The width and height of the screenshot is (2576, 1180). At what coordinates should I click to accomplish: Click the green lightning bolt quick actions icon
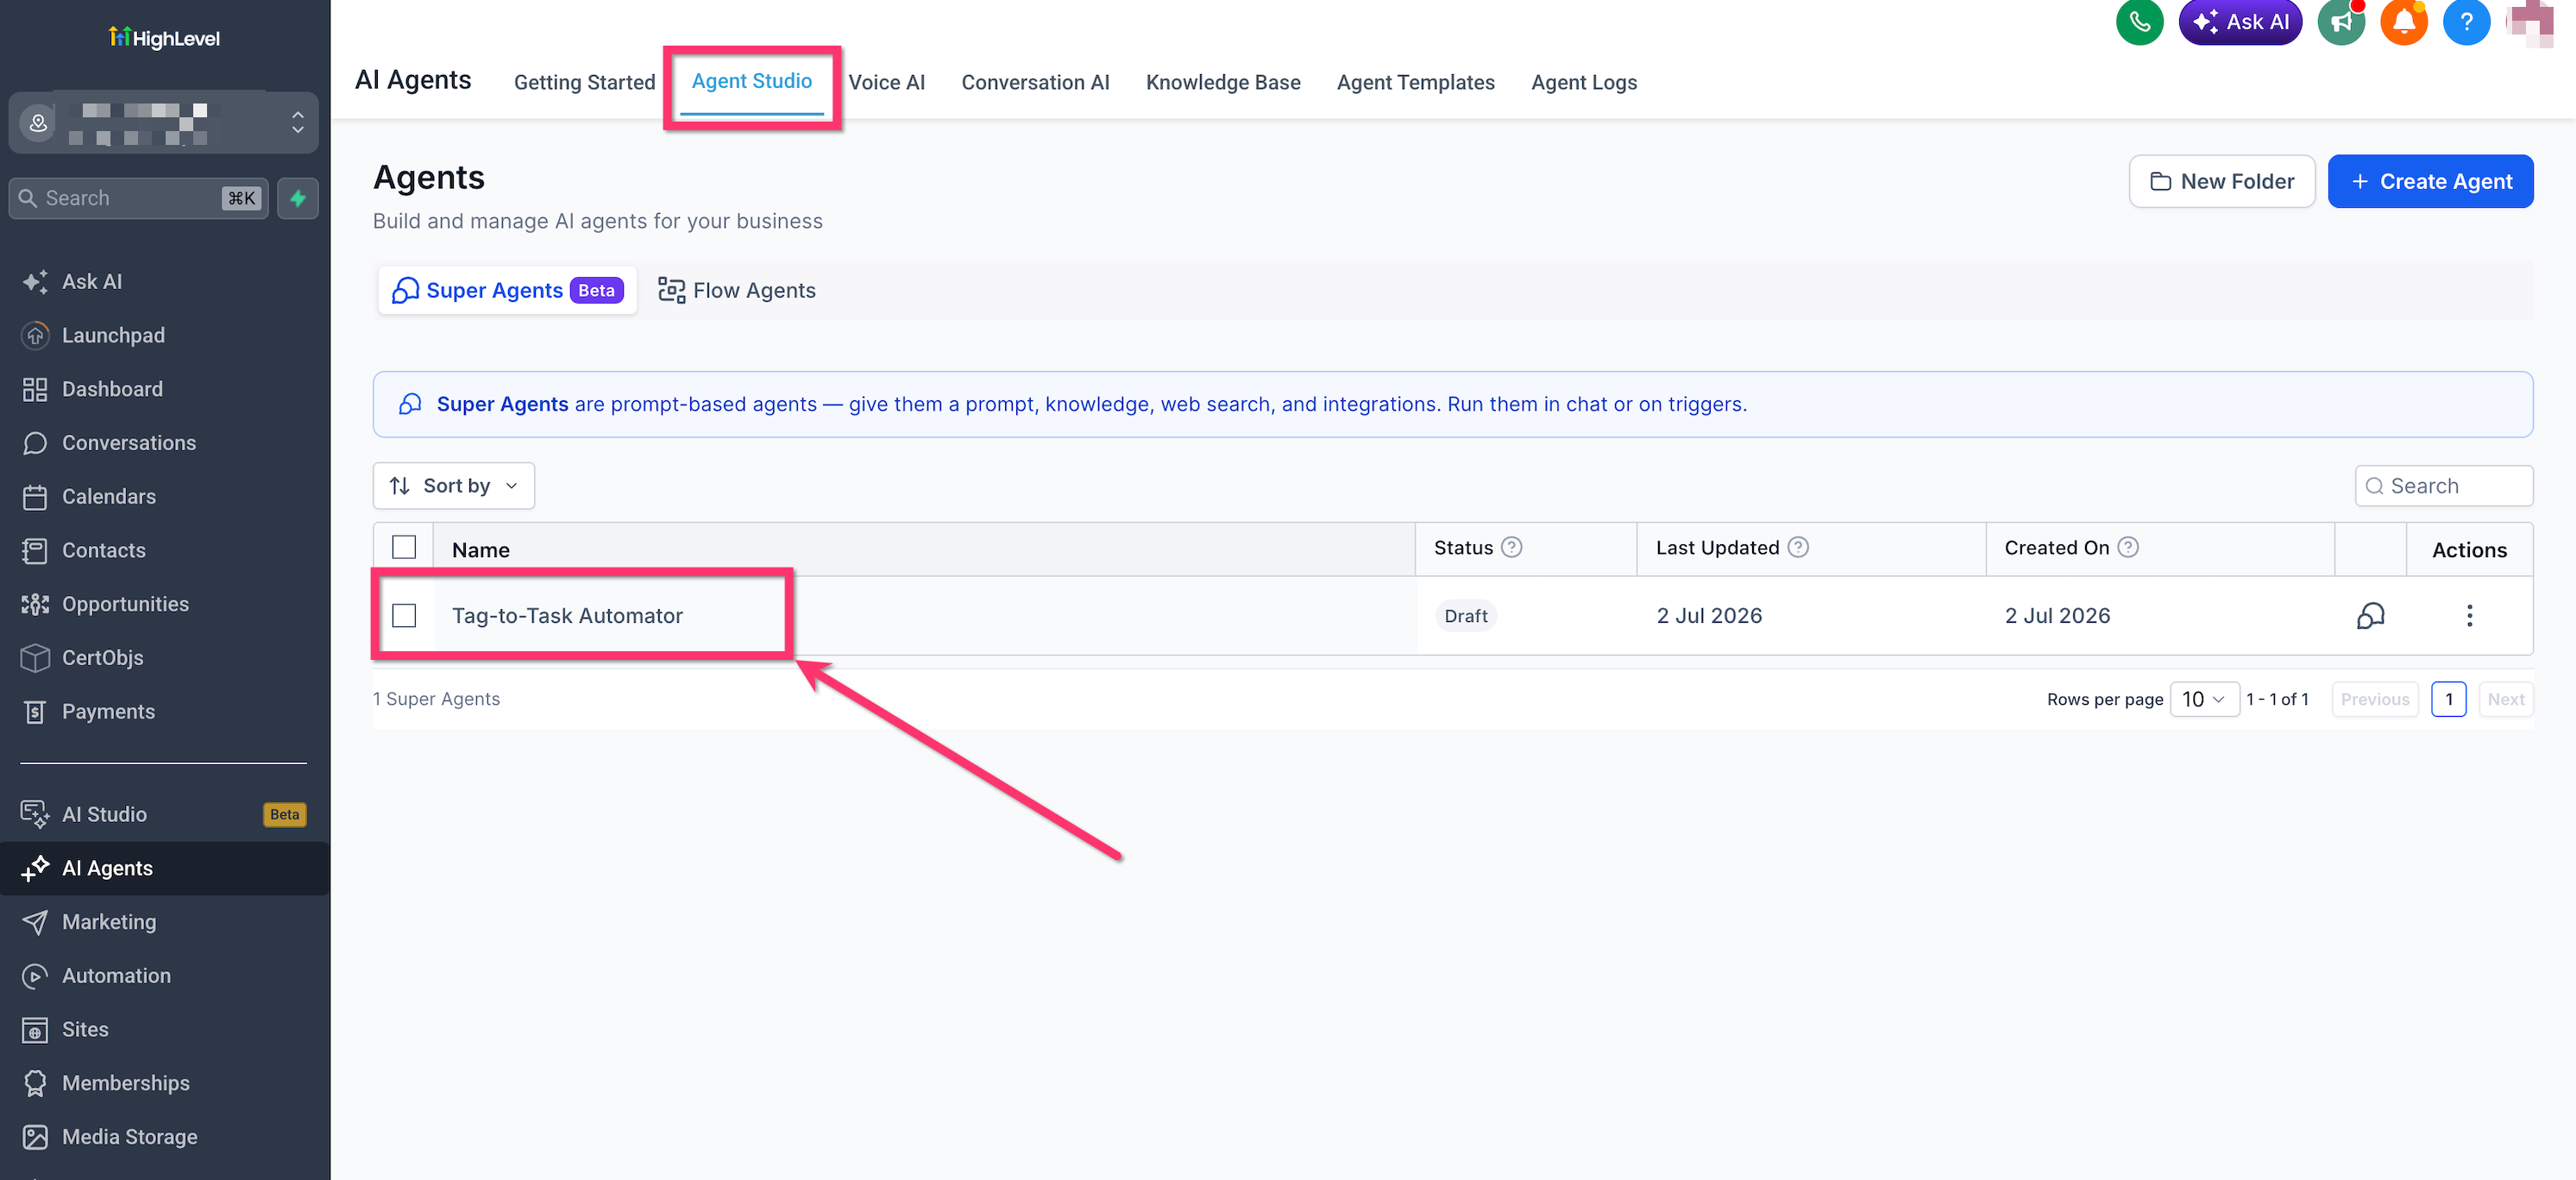pyautogui.click(x=298, y=198)
